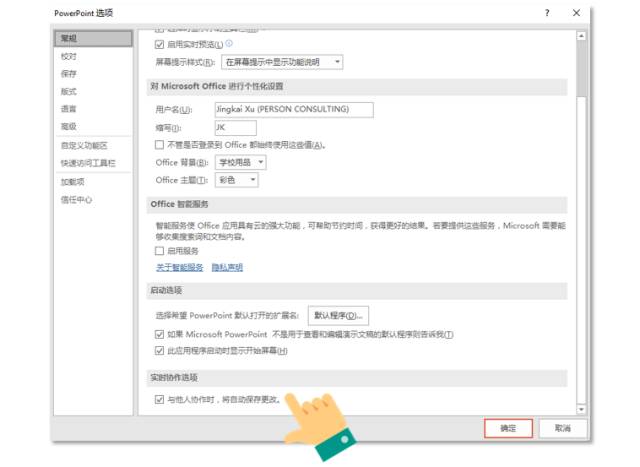640x467 pixels.
Task: Toggle the auto-save when collaborating checkbox
Action: pyautogui.click(x=159, y=399)
